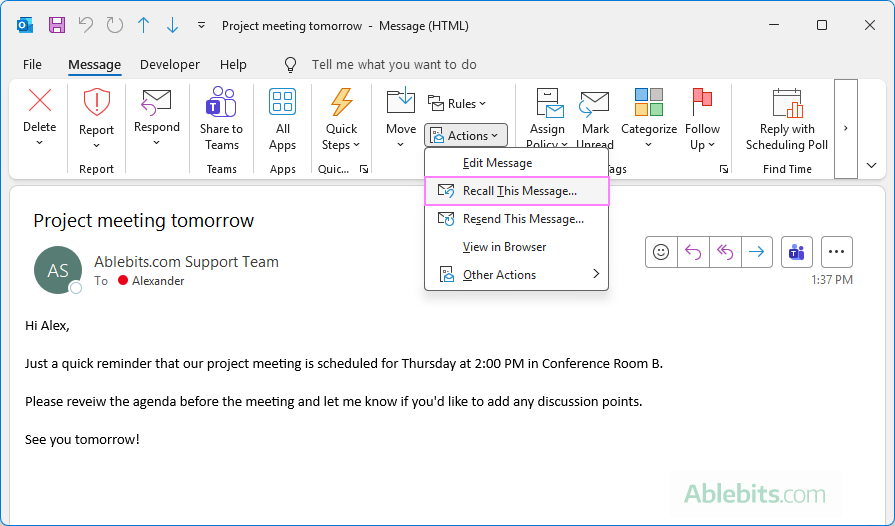Click Mark Unread envelope icon
This screenshot has width=895, height=526.
pos(594,103)
